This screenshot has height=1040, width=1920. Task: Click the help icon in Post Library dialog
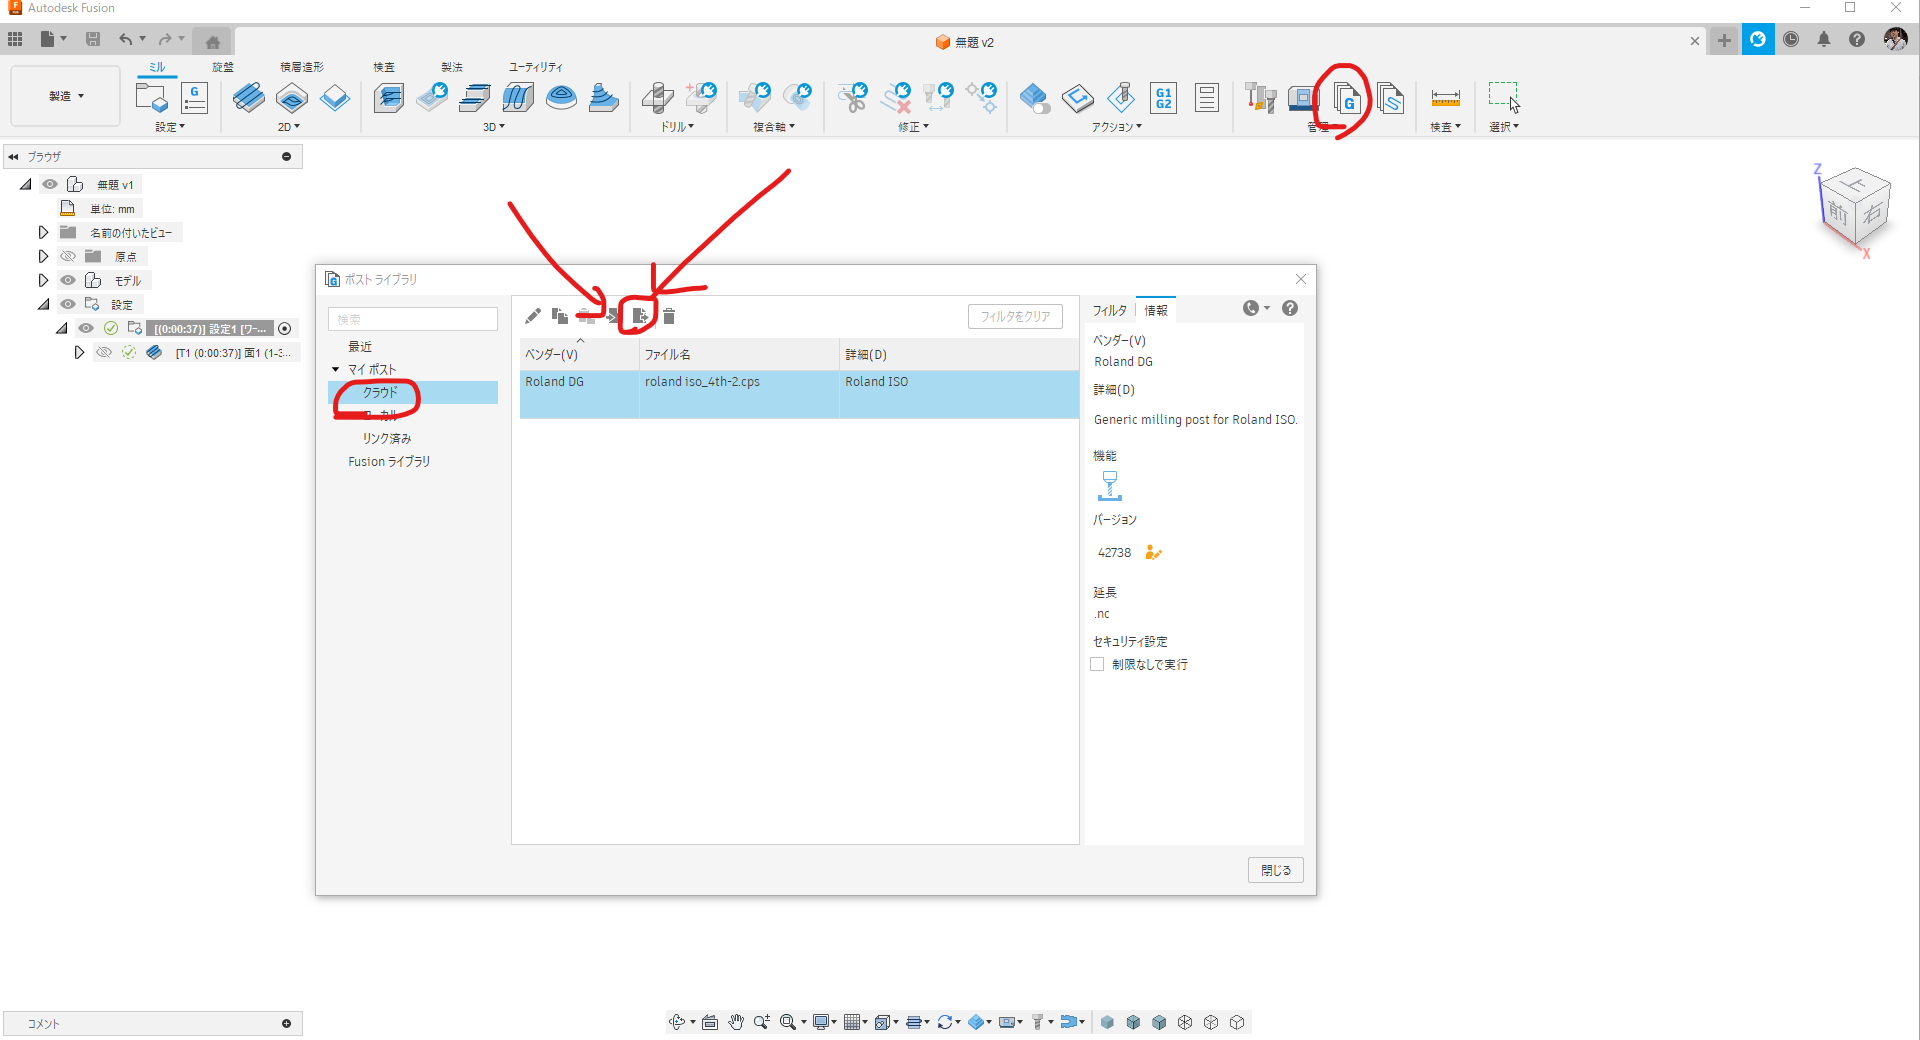[1290, 308]
